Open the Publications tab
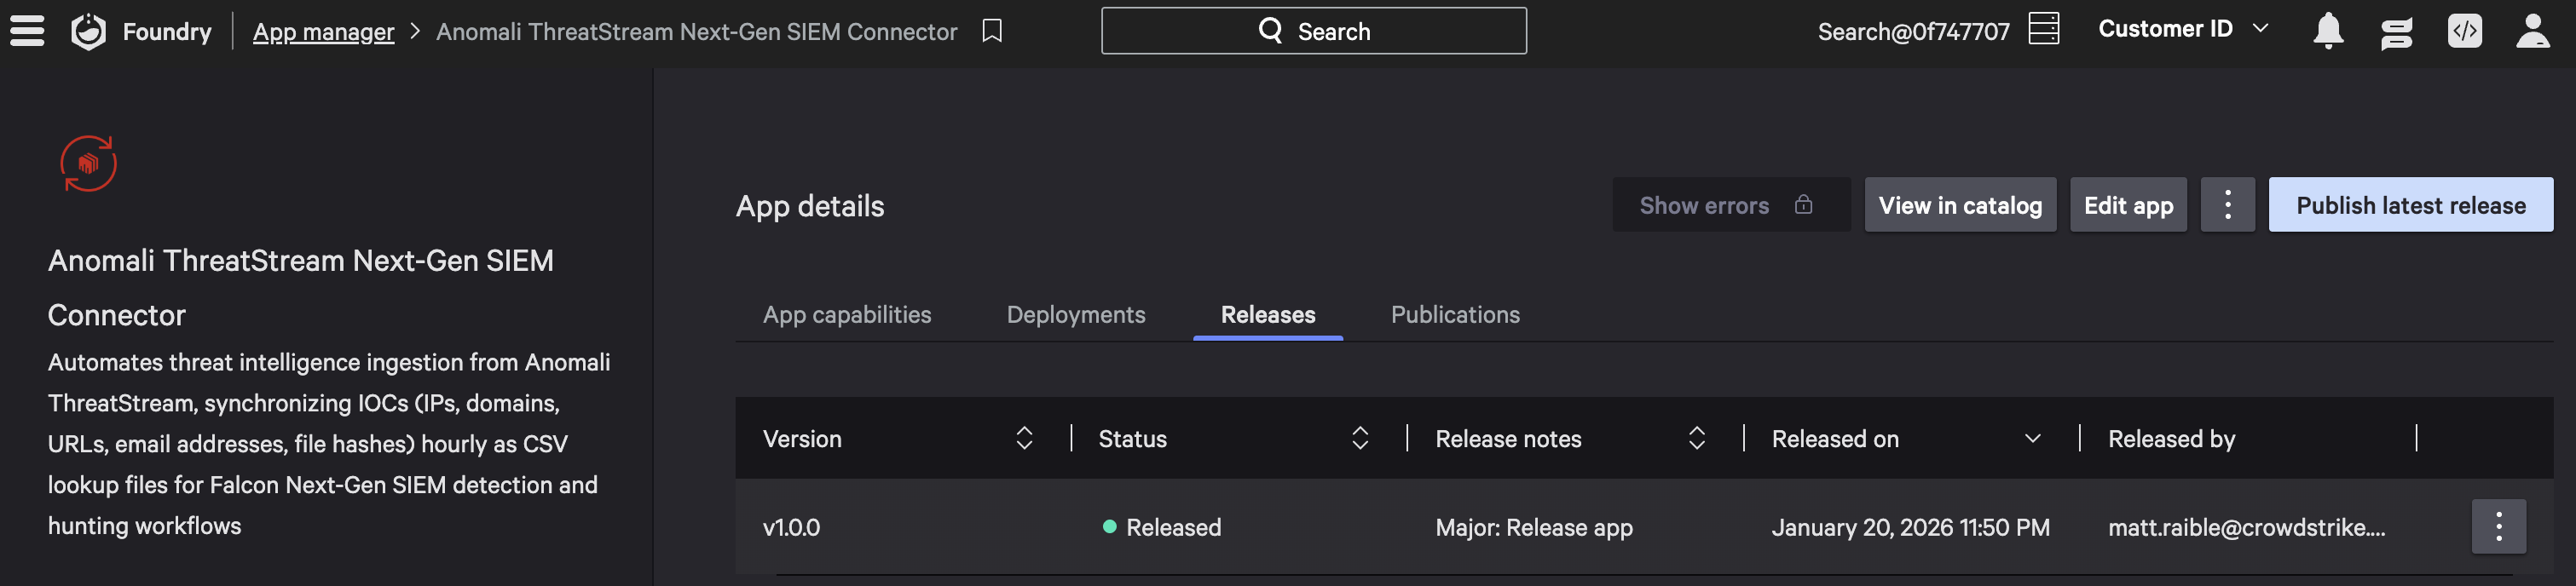2576x586 pixels. click(x=1455, y=314)
